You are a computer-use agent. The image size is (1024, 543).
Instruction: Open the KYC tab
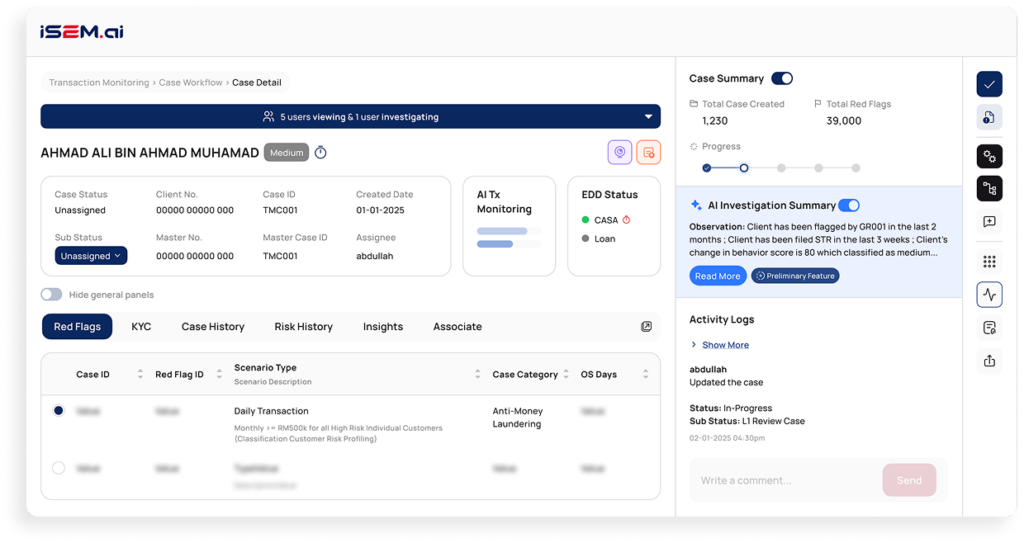[x=141, y=327]
